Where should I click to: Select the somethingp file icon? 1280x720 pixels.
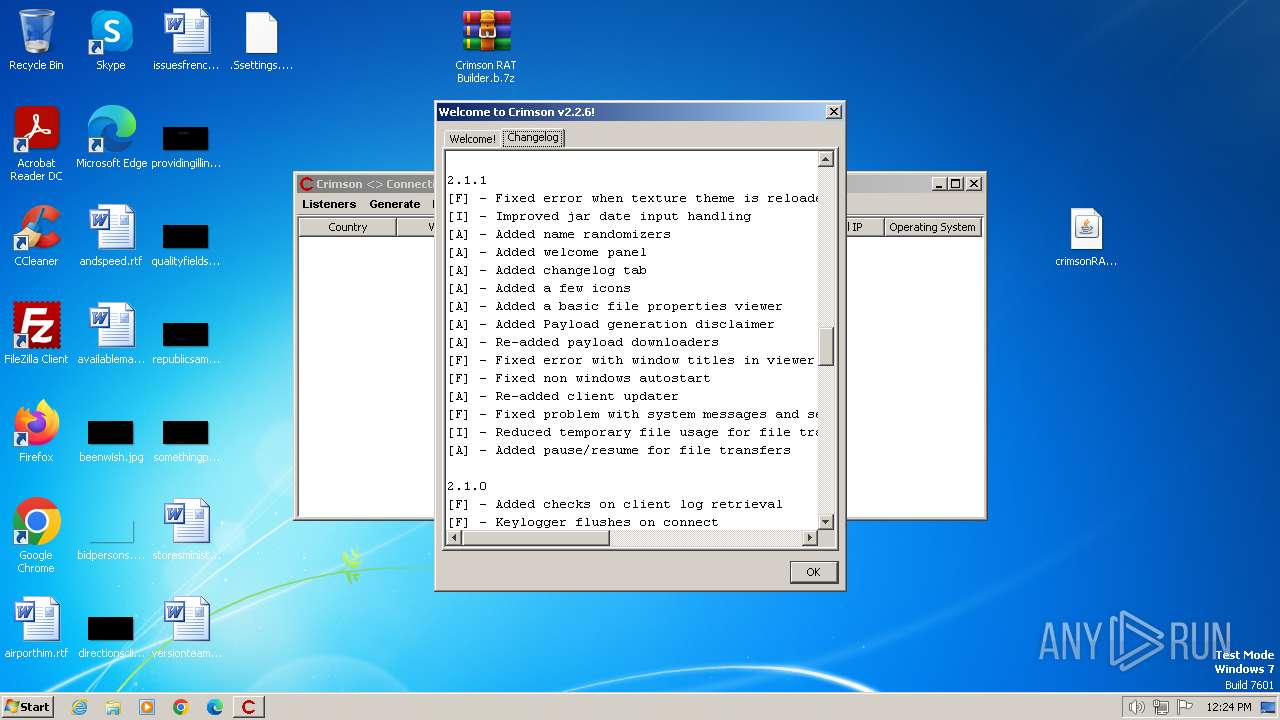click(x=186, y=440)
